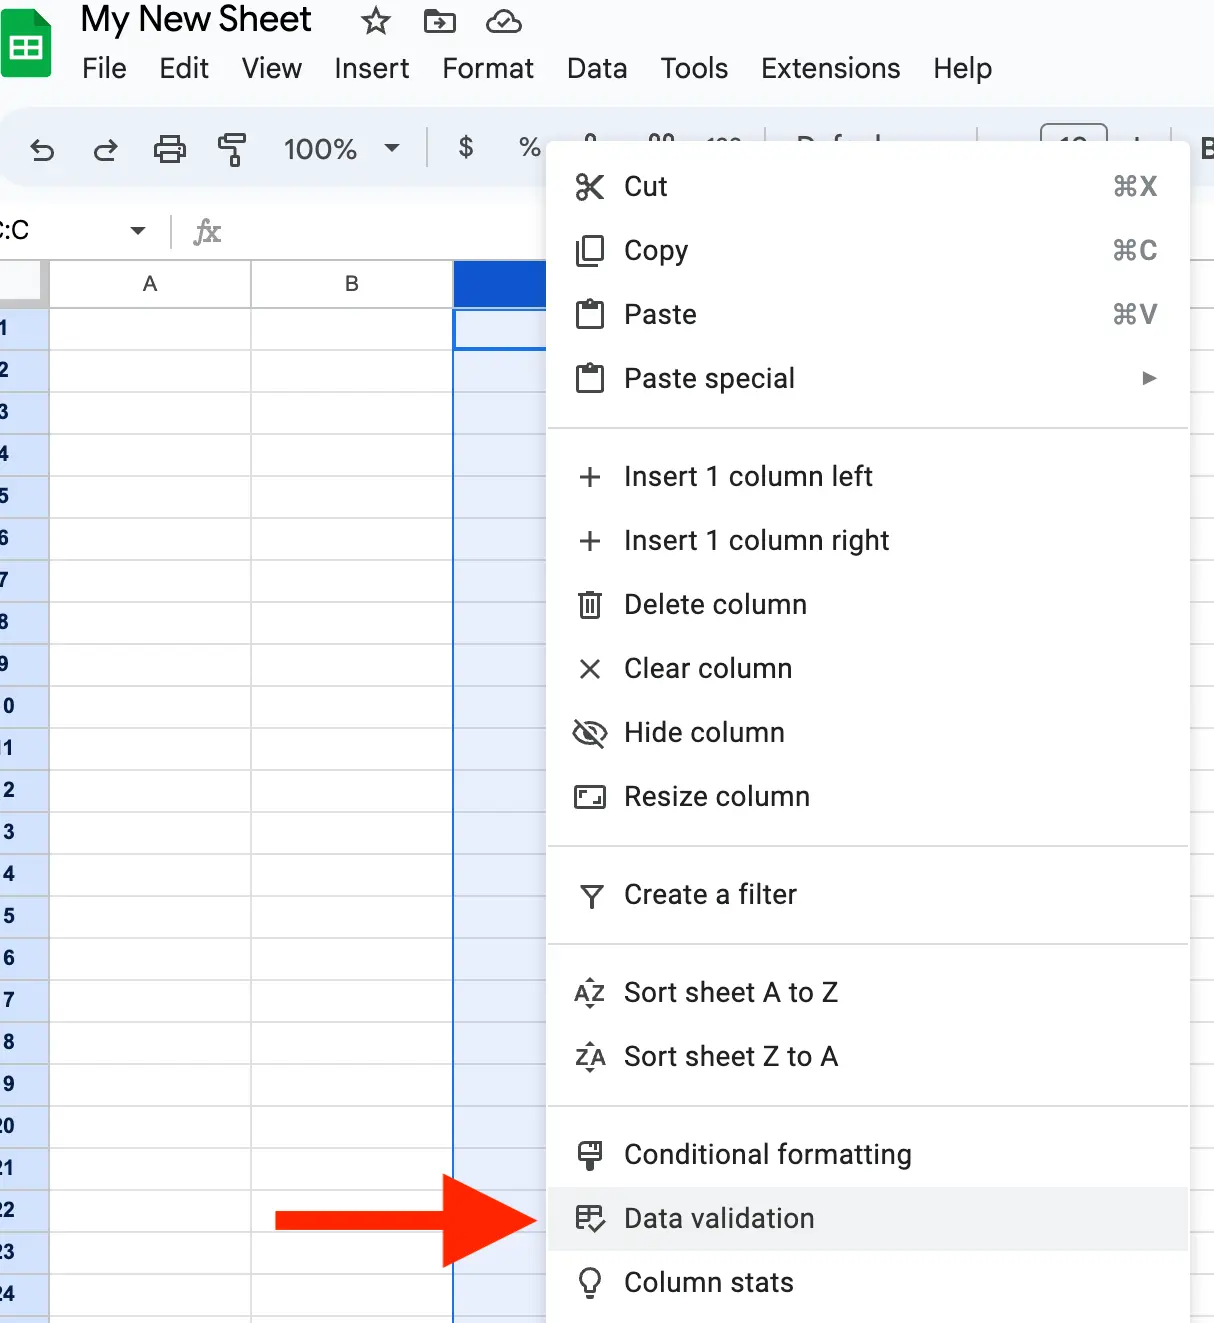Open the Print icon
Image resolution: width=1214 pixels, height=1323 pixels.
click(x=169, y=149)
